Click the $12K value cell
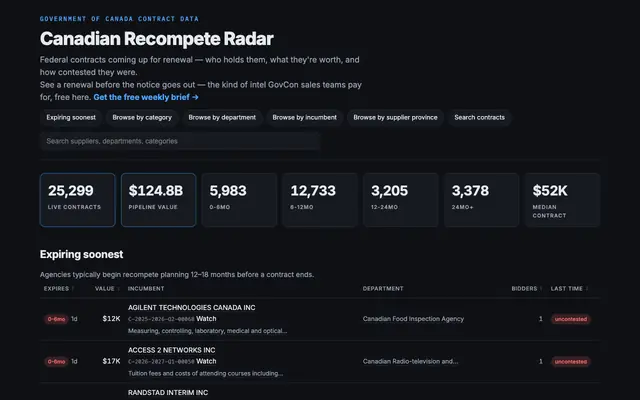 [x=111, y=319]
